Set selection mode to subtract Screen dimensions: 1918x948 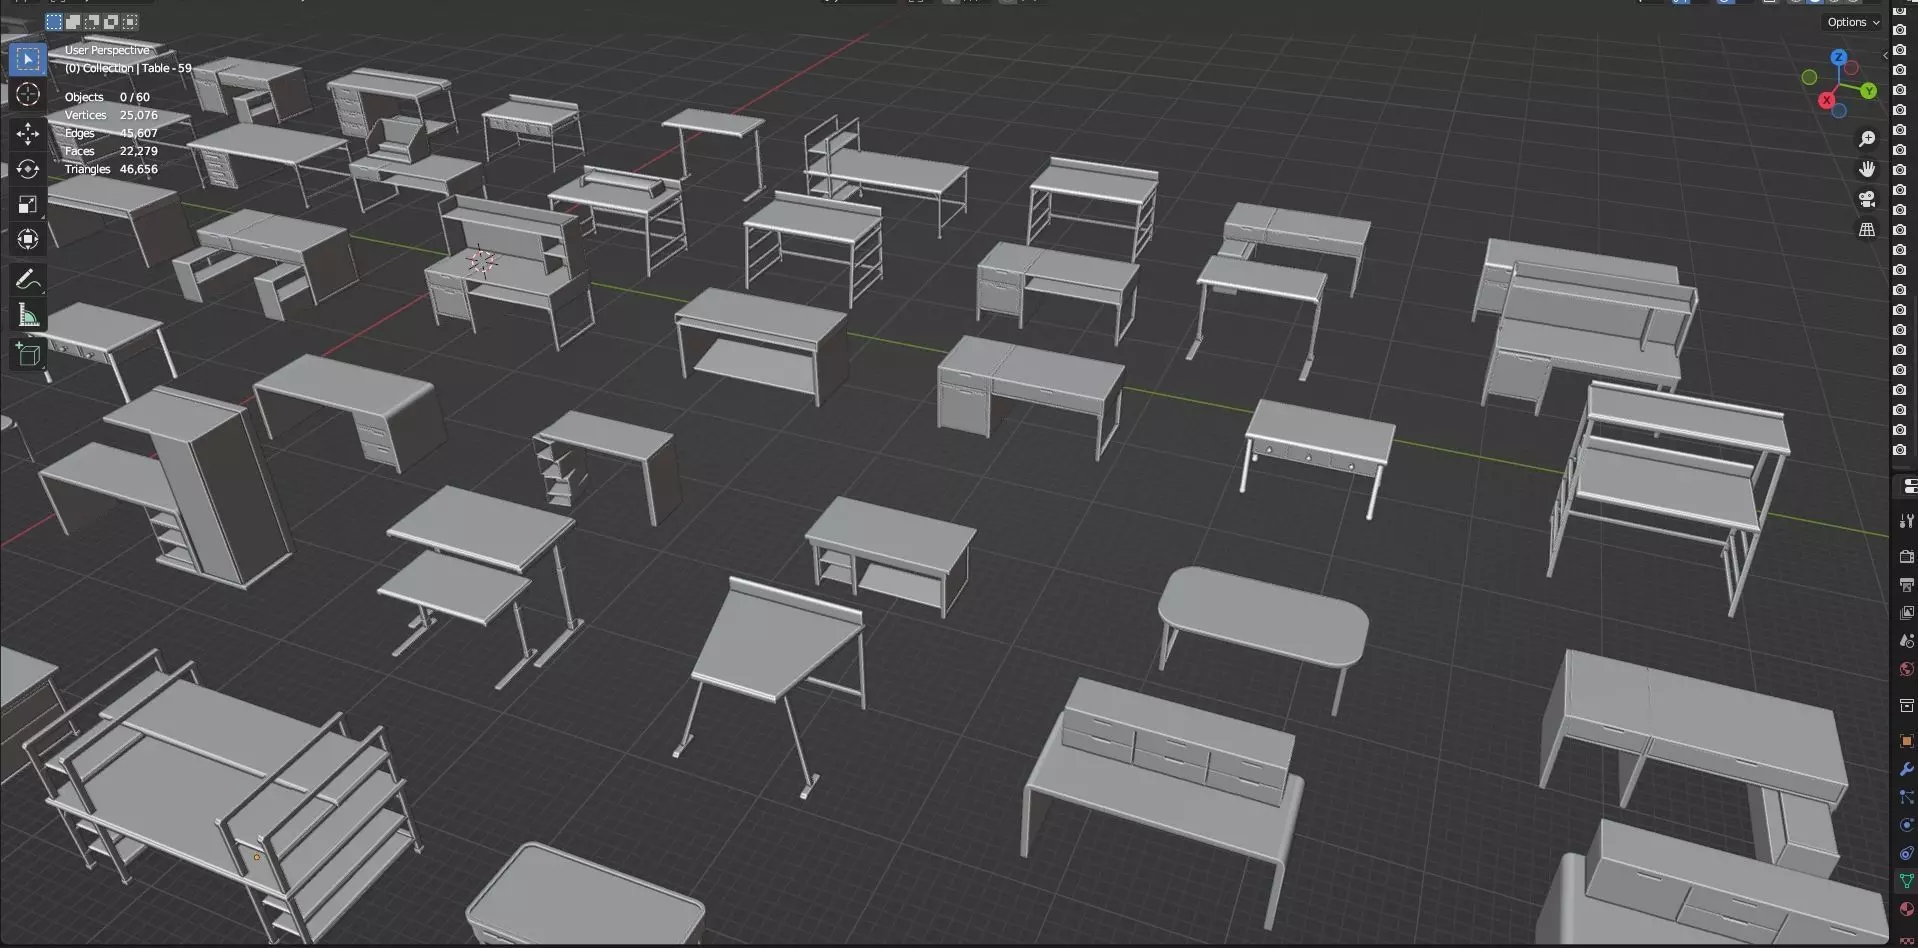(92, 21)
